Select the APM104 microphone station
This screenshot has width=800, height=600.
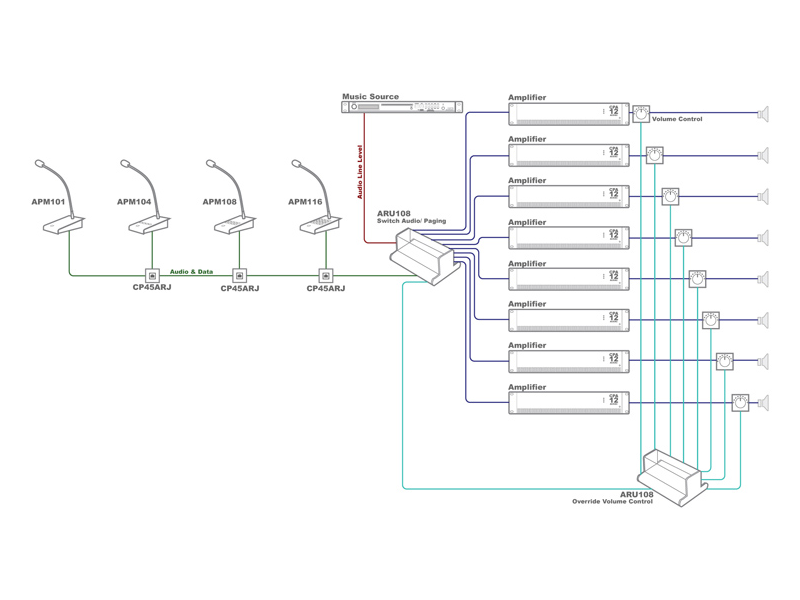pos(152,222)
